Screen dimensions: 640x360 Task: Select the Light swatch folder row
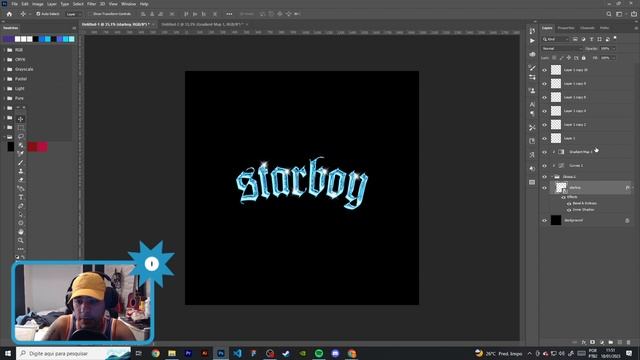tap(37, 89)
